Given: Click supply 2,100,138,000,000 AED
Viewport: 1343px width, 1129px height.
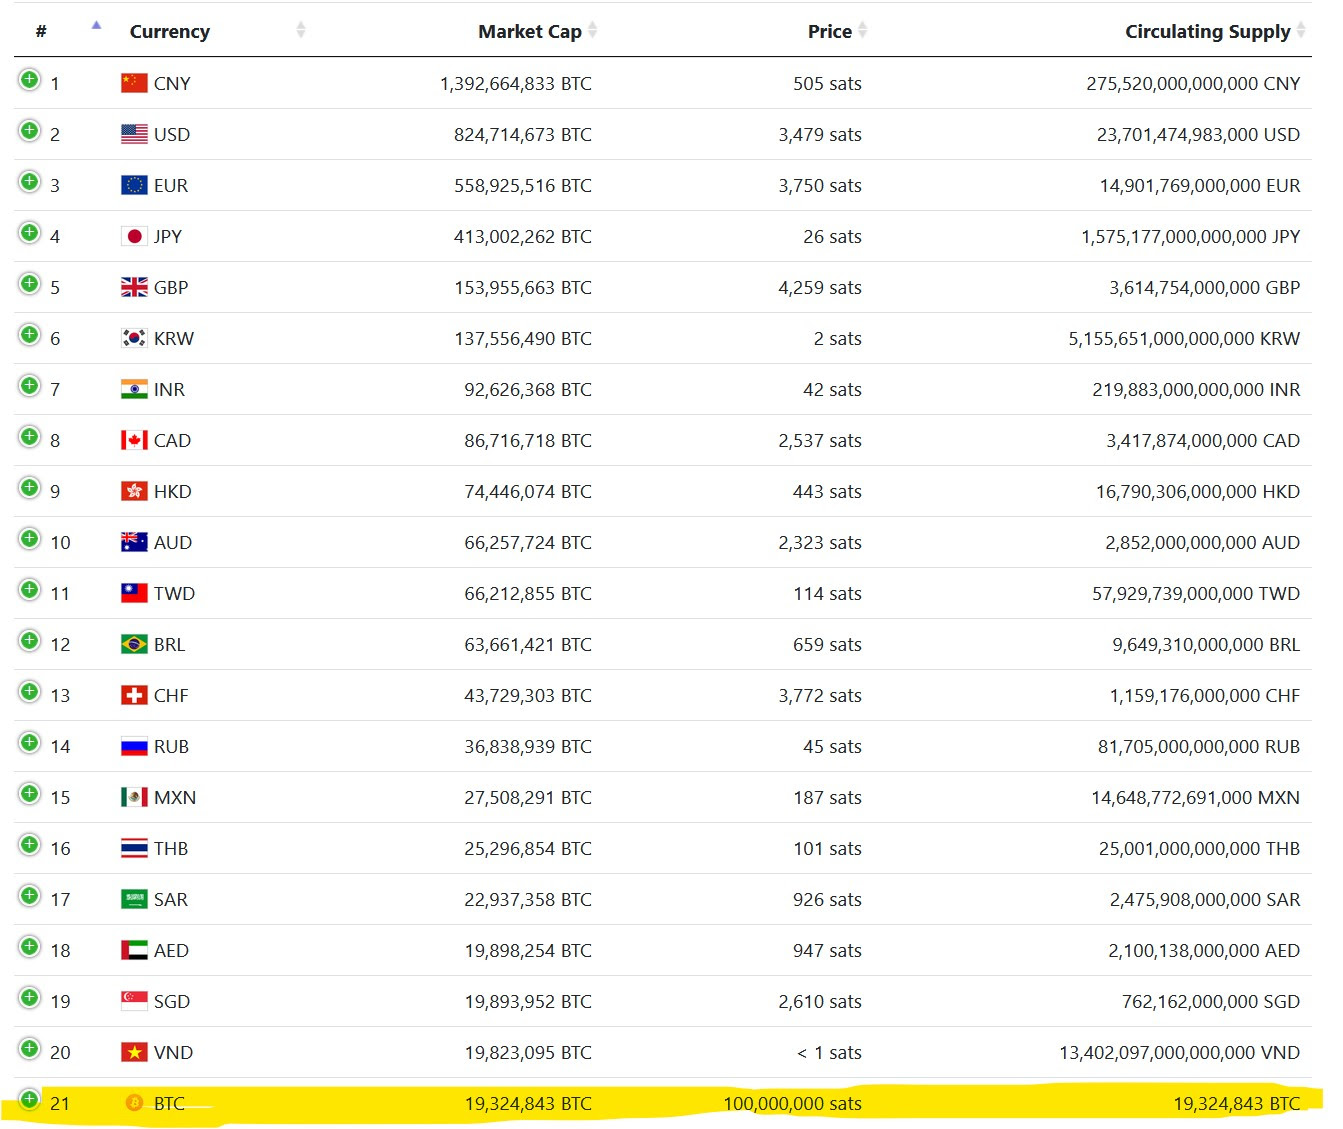Looking at the screenshot, I should tap(1204, 950).
